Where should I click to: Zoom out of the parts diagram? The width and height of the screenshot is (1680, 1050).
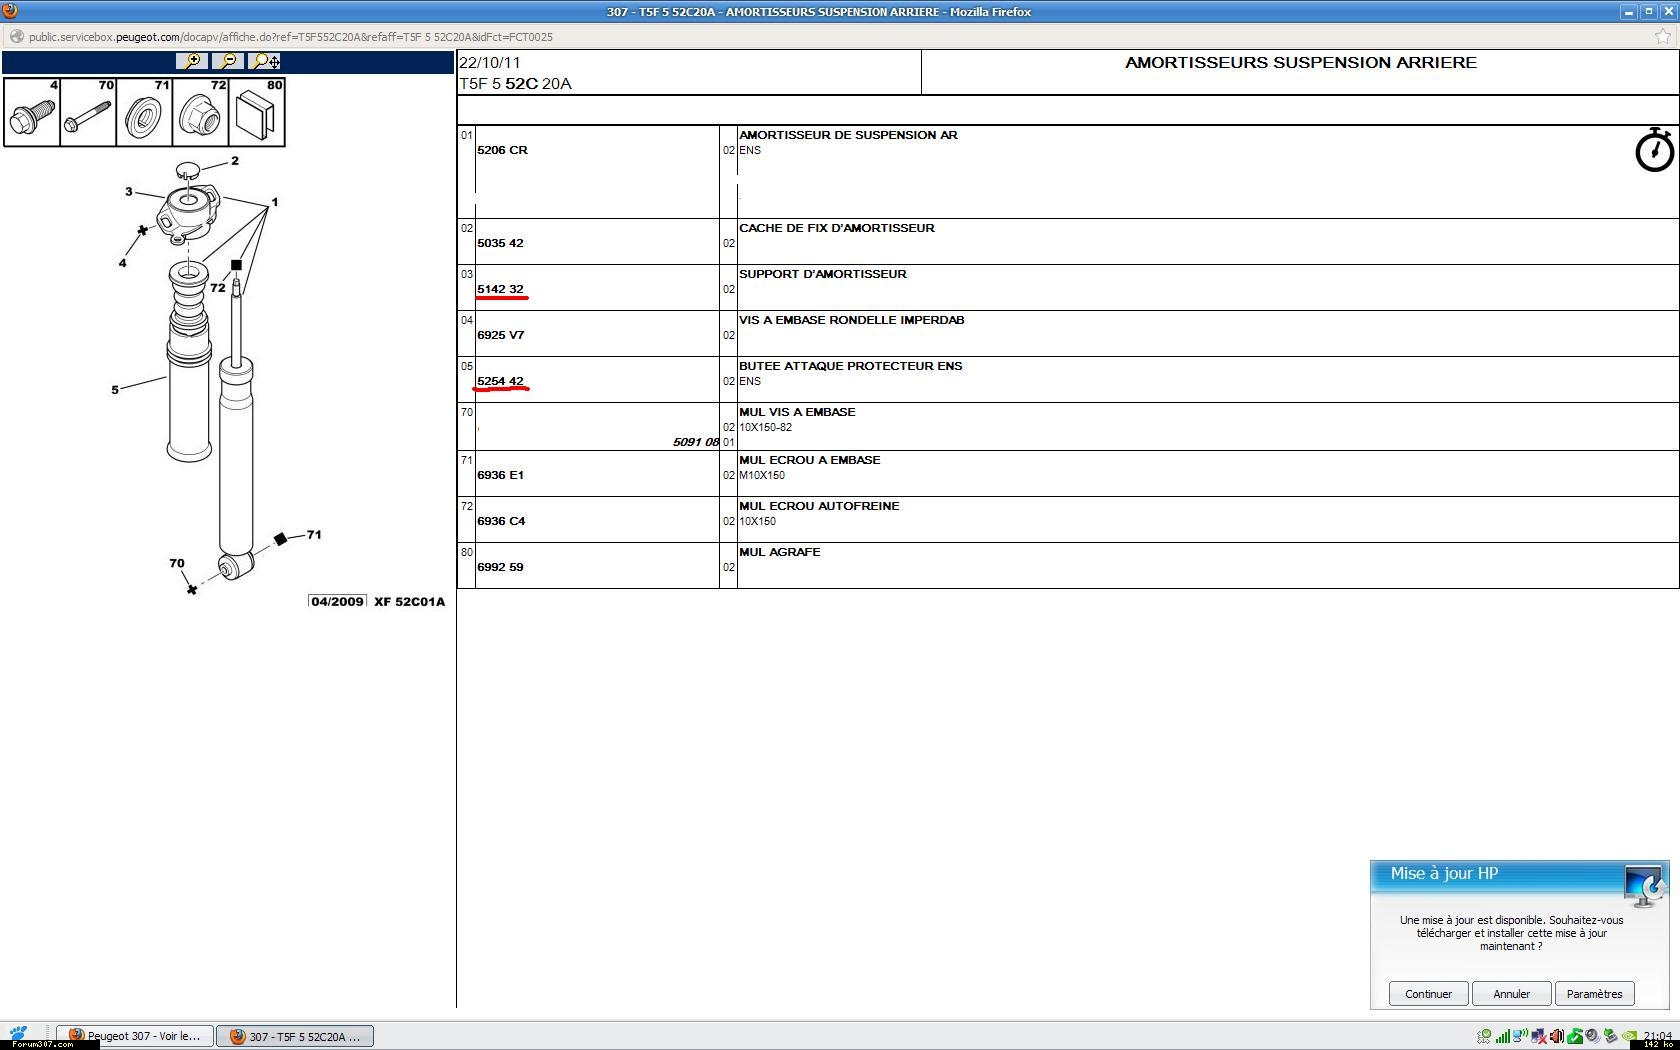pos(228,61)
